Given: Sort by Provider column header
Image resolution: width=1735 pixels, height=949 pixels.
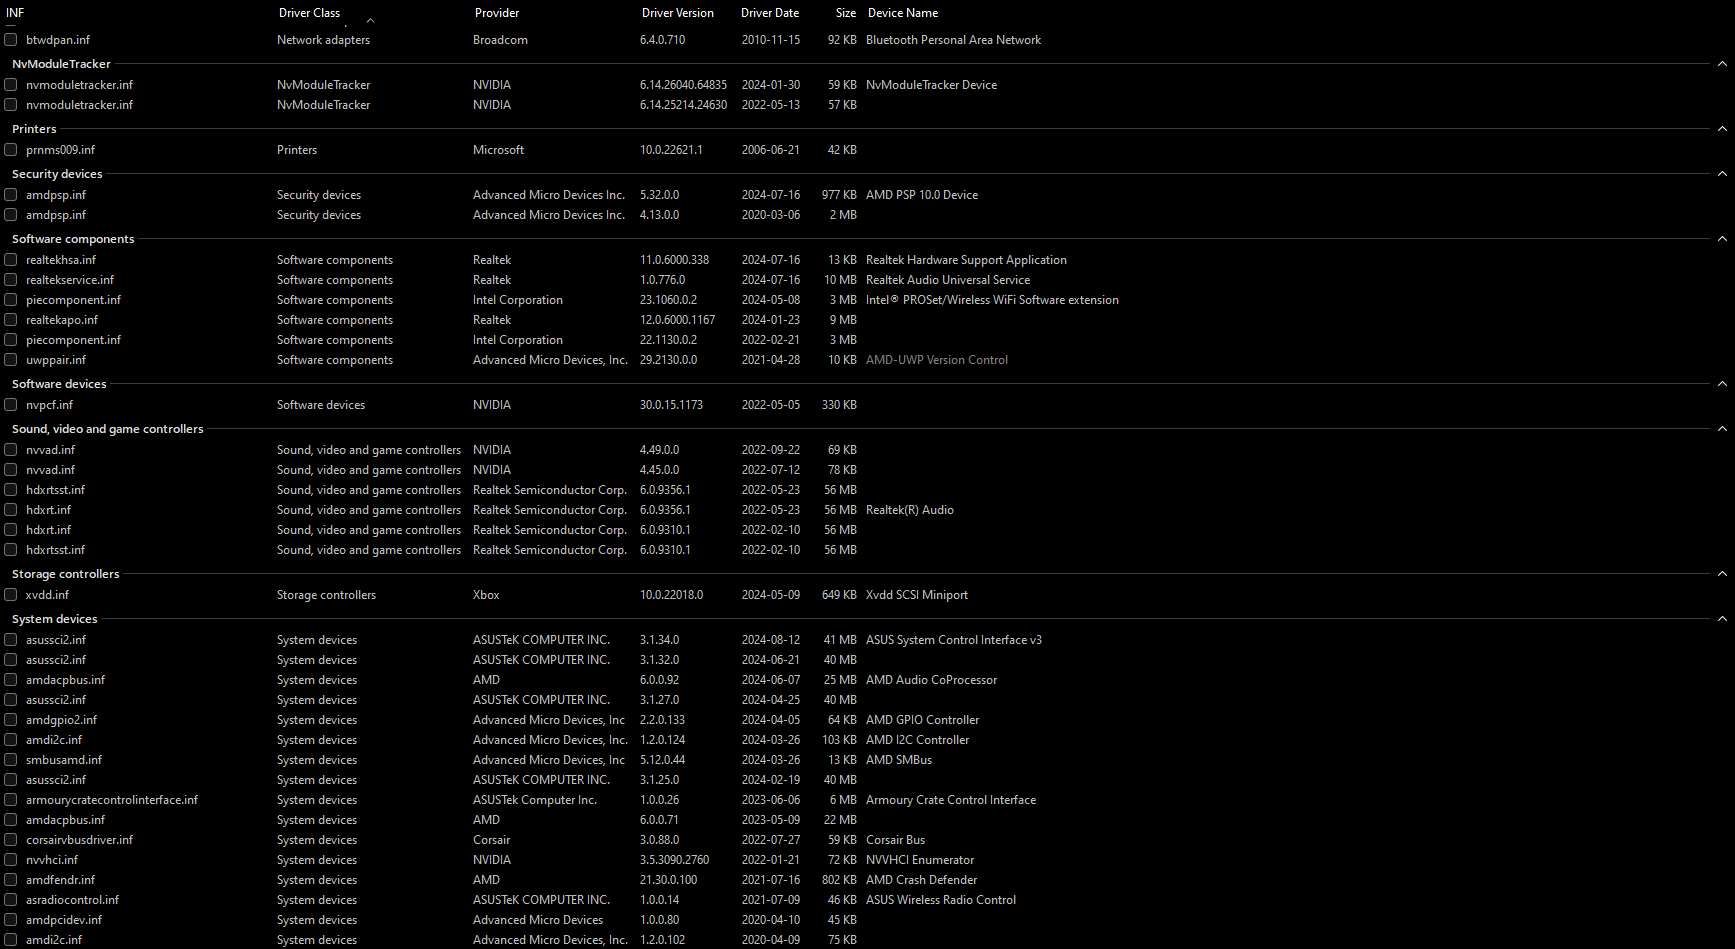Looking at the screenshot, I should click(497, 13).
